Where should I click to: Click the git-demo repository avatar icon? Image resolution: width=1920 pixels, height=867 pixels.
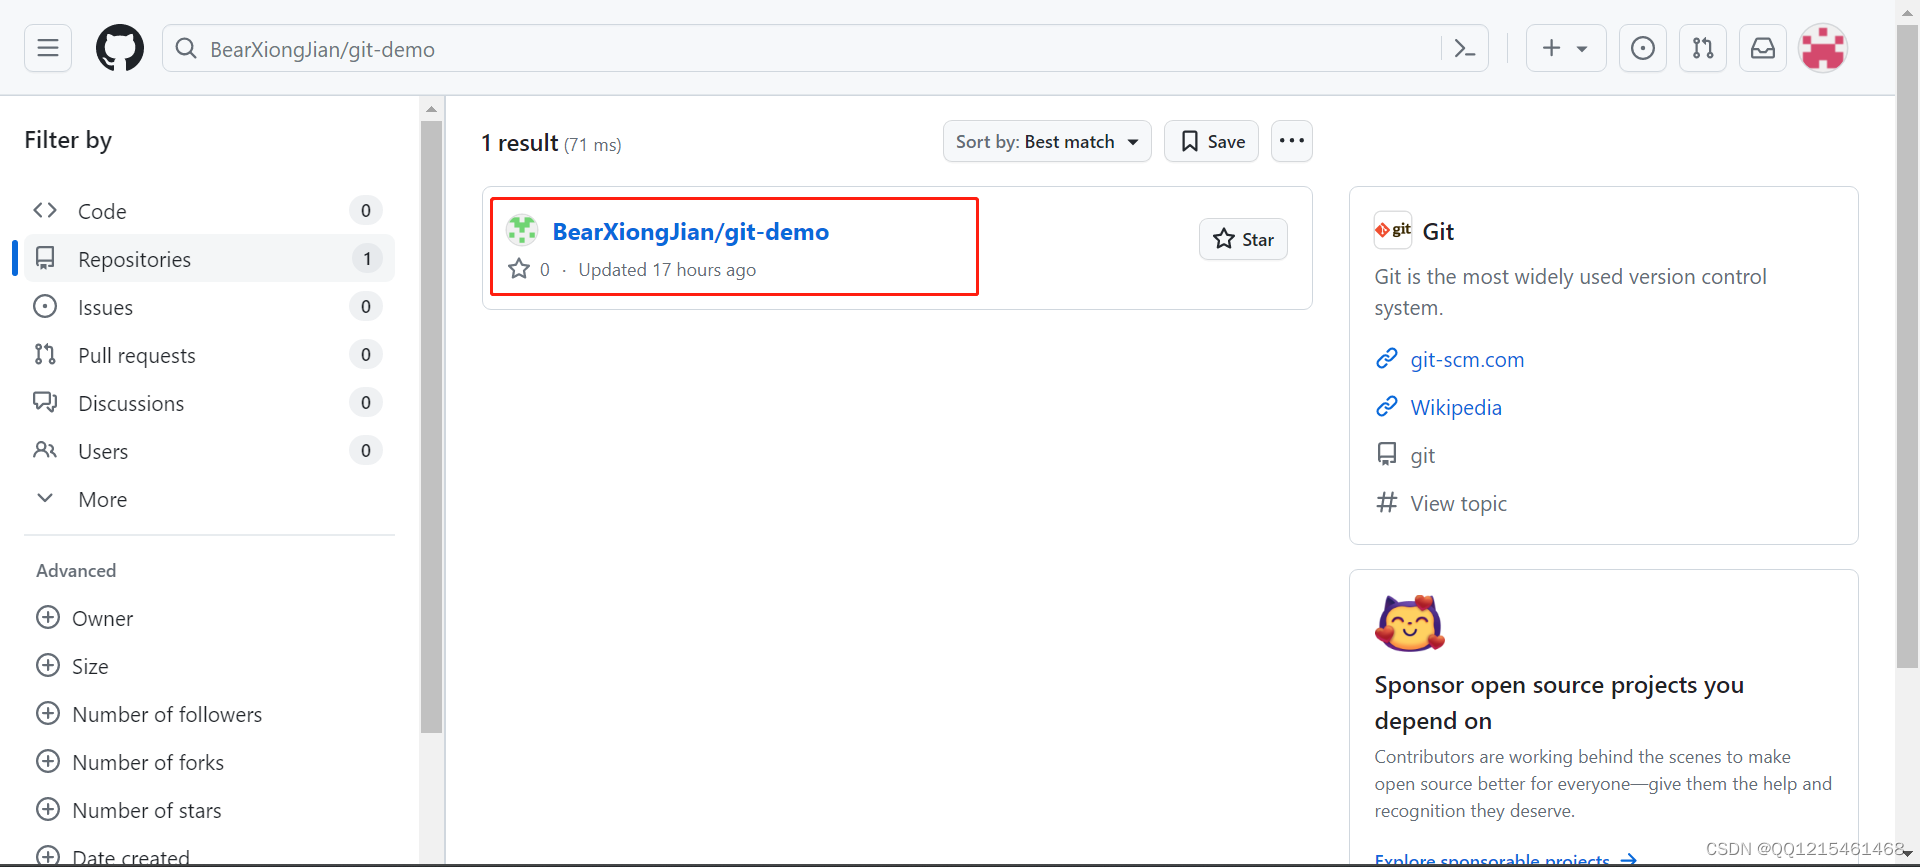pyautogui.click(x=522, y=230)
